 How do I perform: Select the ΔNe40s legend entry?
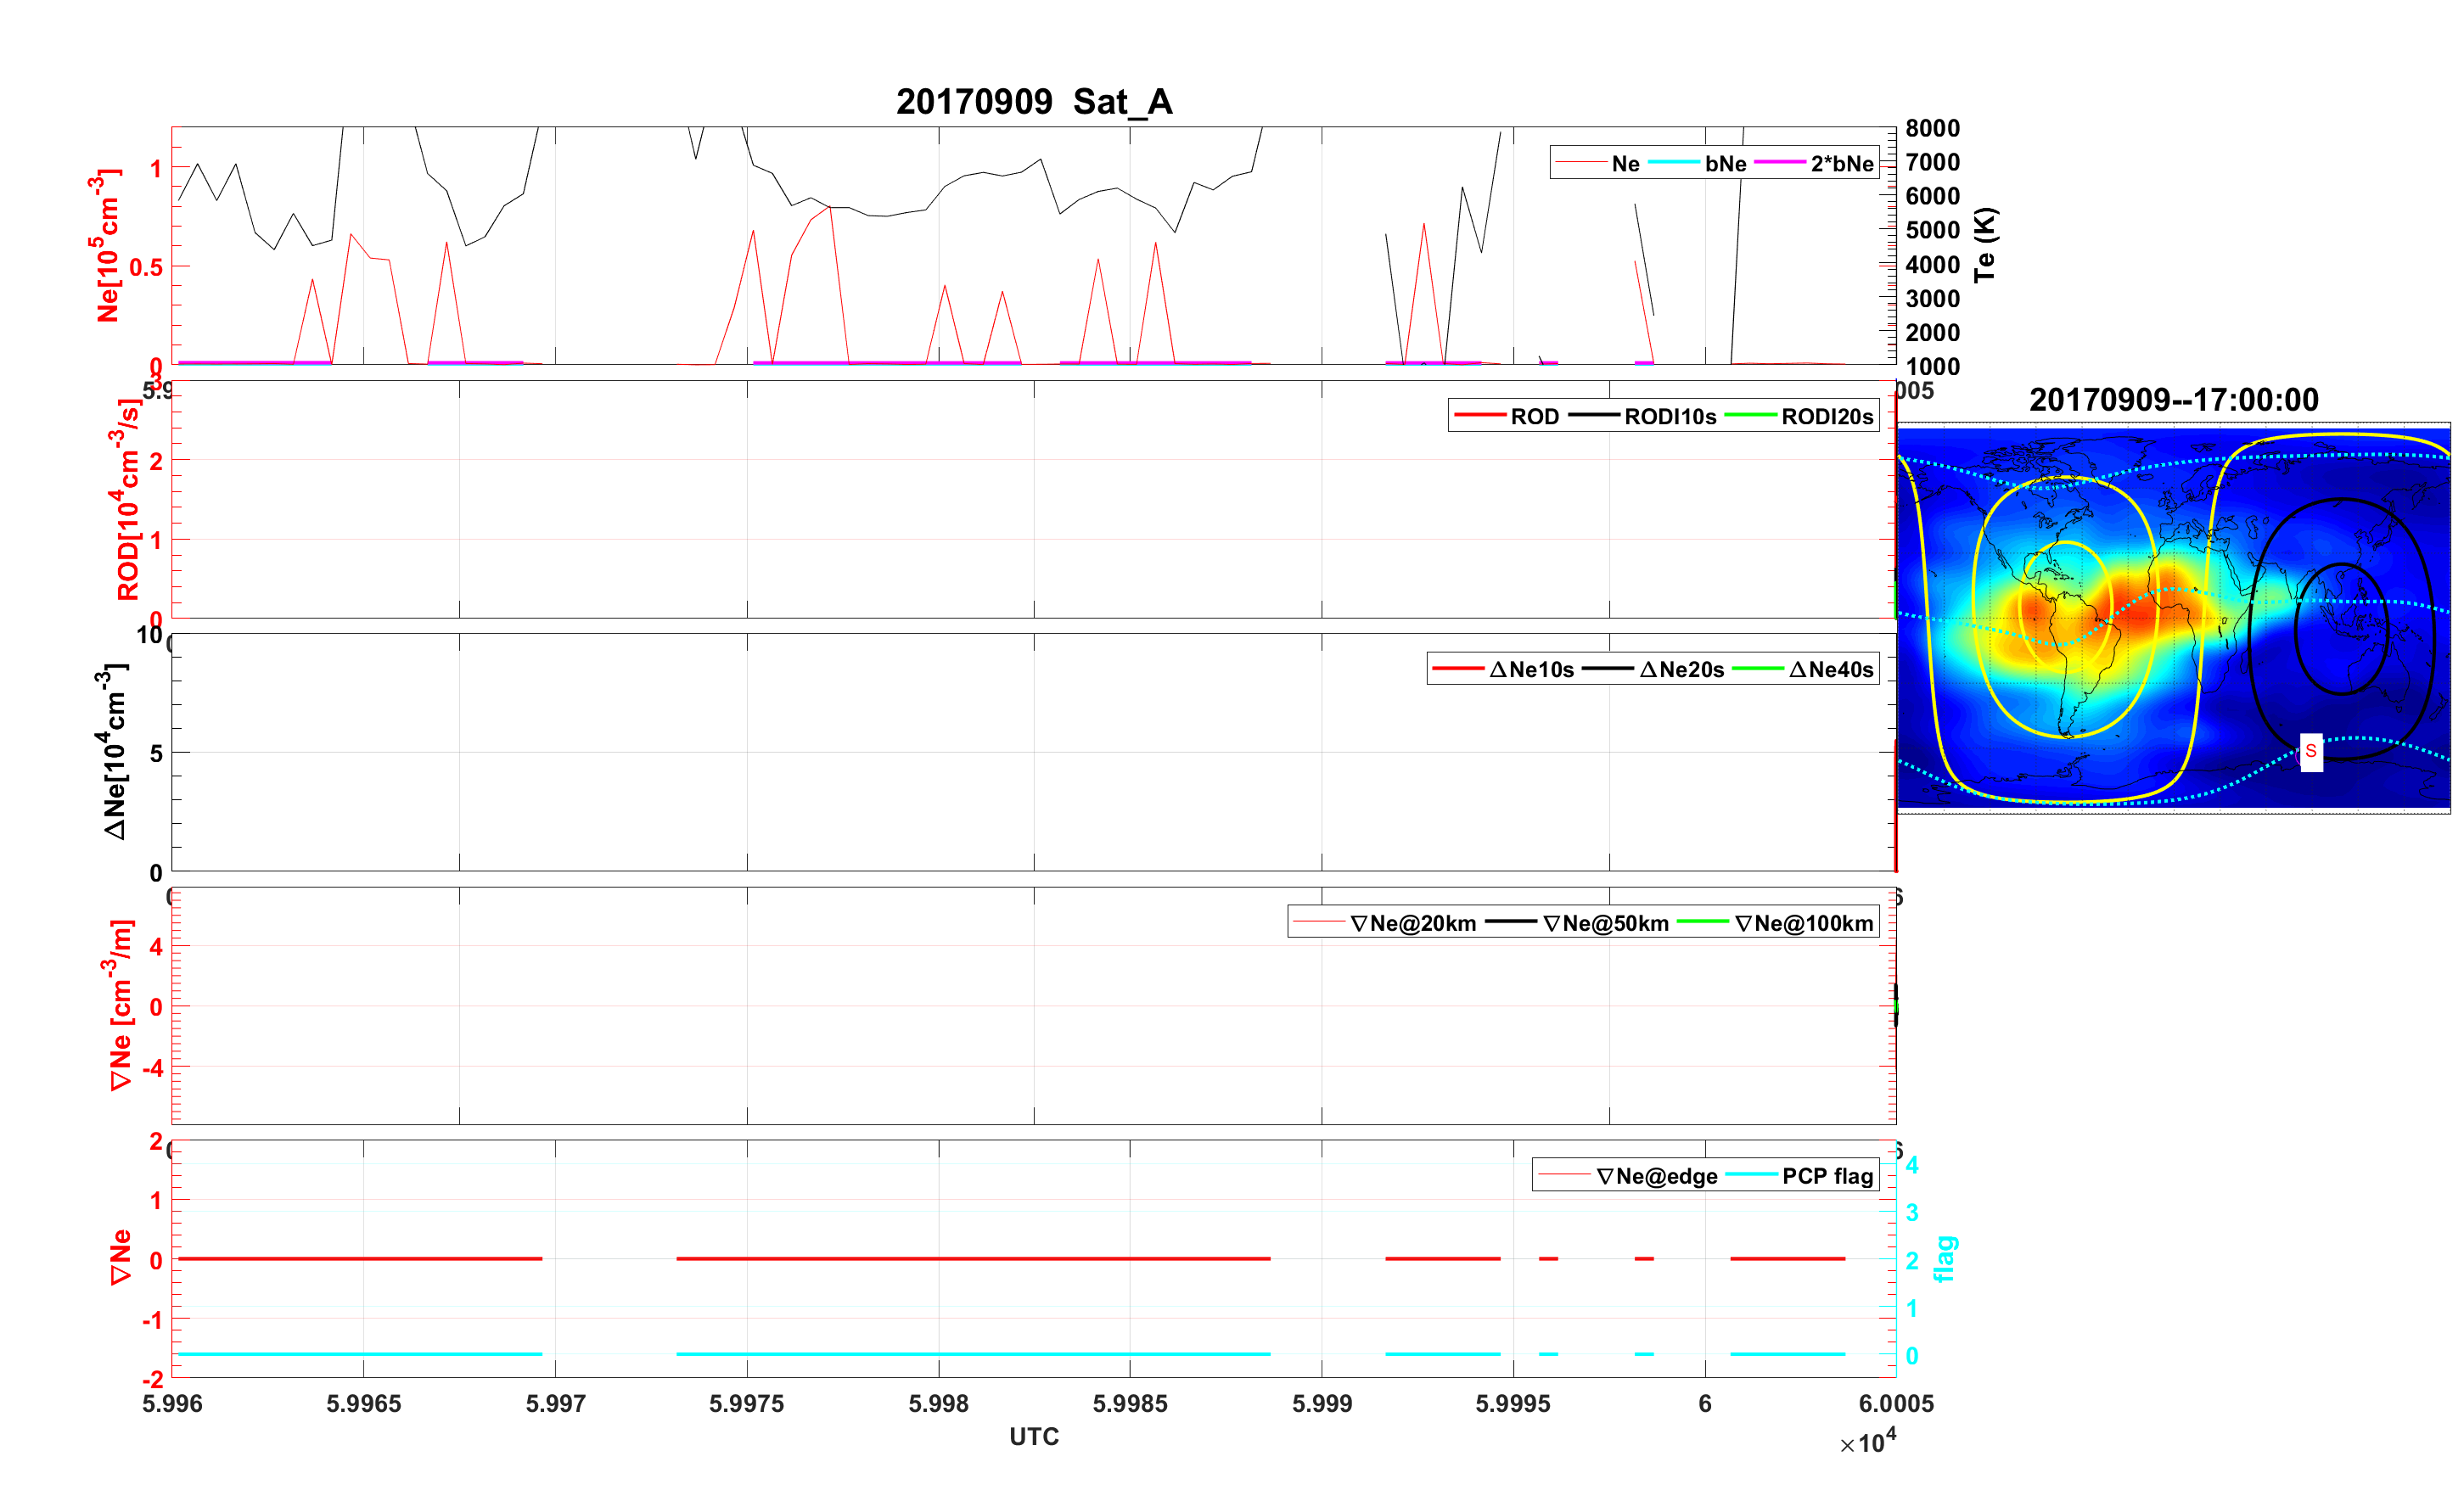(1830, 669)
